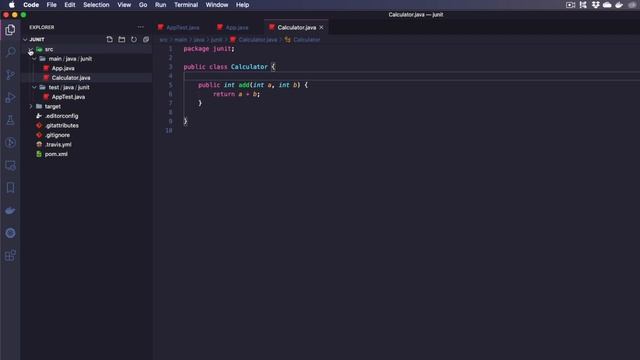Collapse the JUNIT project section
This screenshot has height=360, width=640.
[x=25, y=40]
